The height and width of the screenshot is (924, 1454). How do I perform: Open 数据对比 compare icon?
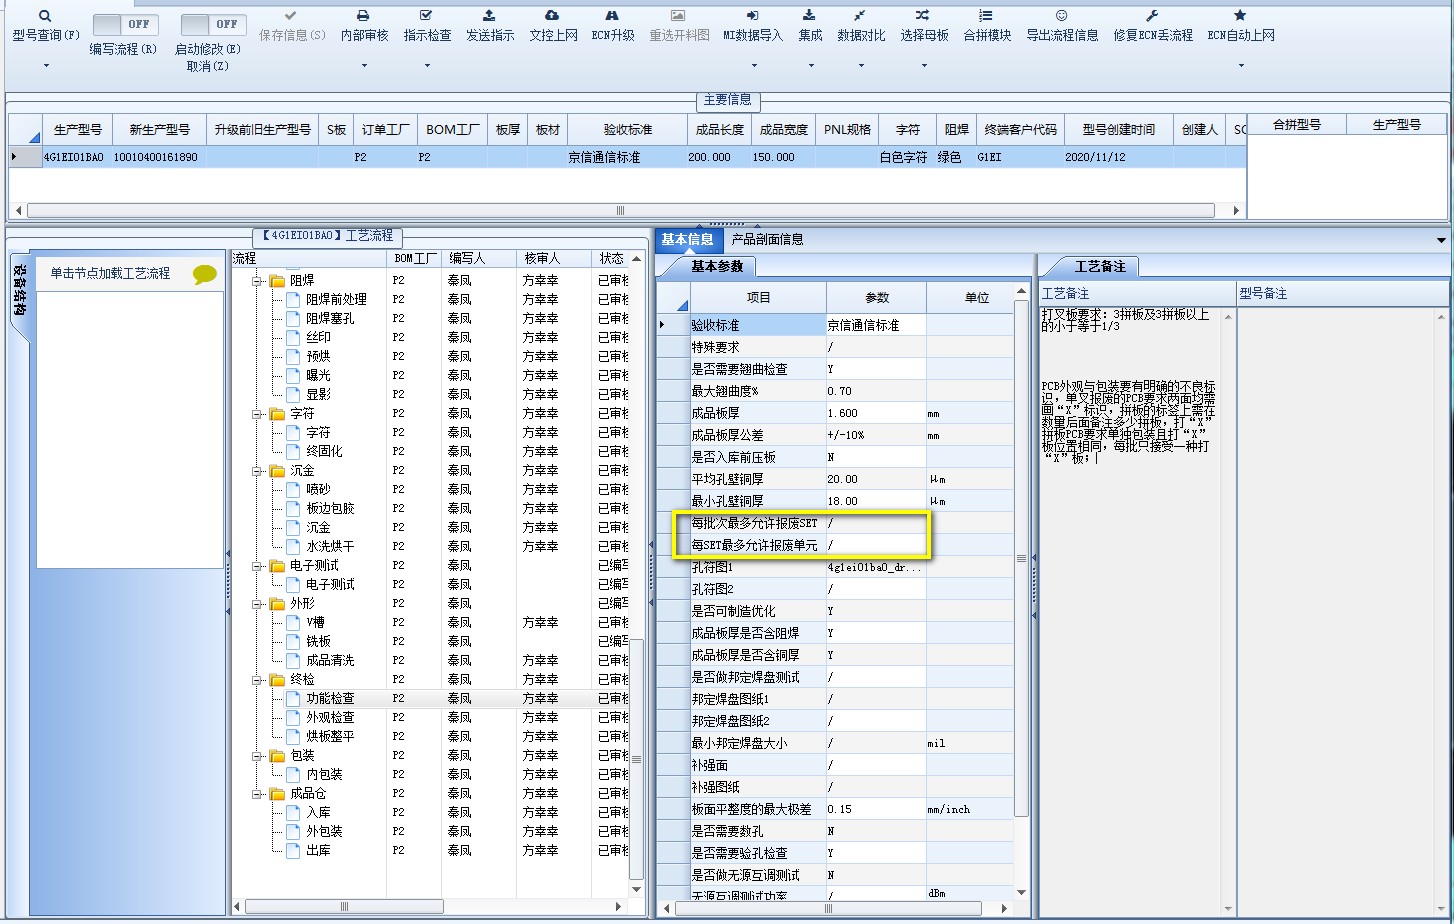(861, 17)
